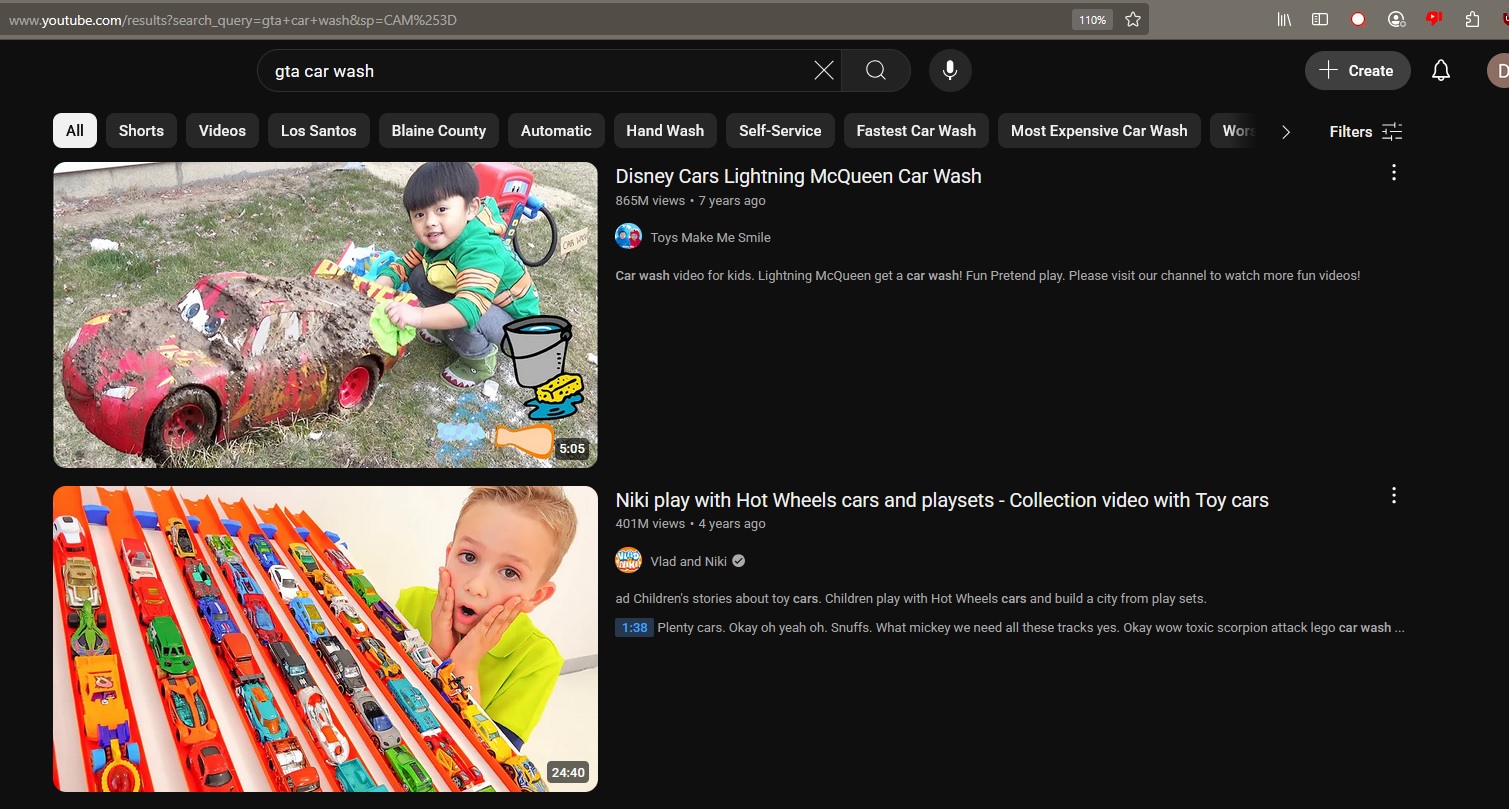Select the Most Expensive Car Wash chip
1509x809 pixels.
pyautogui.click(x=1099, y=131)
